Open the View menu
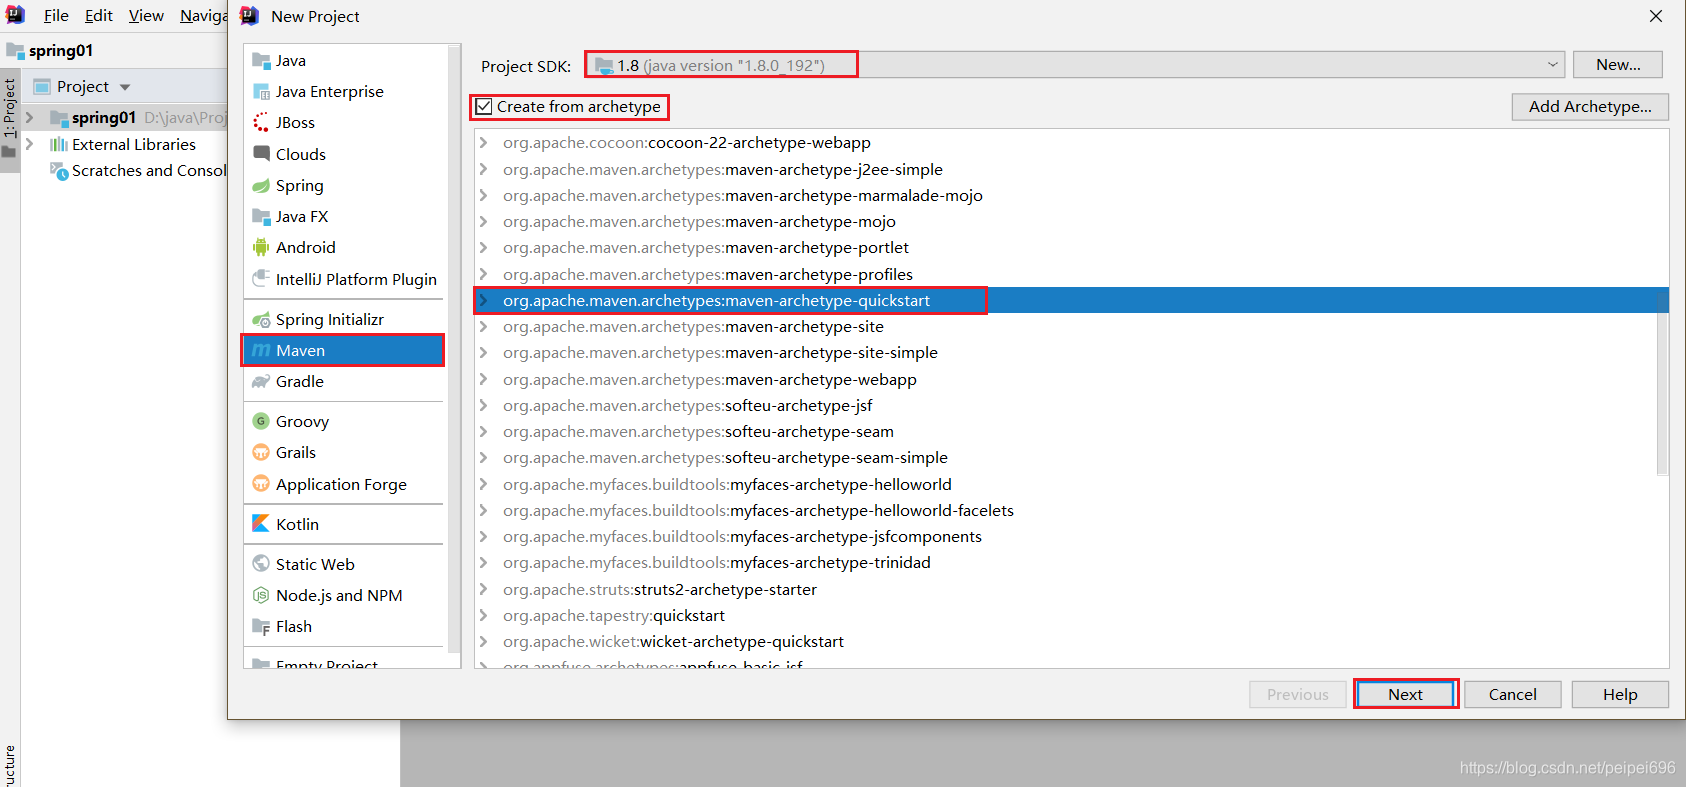The width and height of the screenshot is (1686, 787). (x=146, y=15)
